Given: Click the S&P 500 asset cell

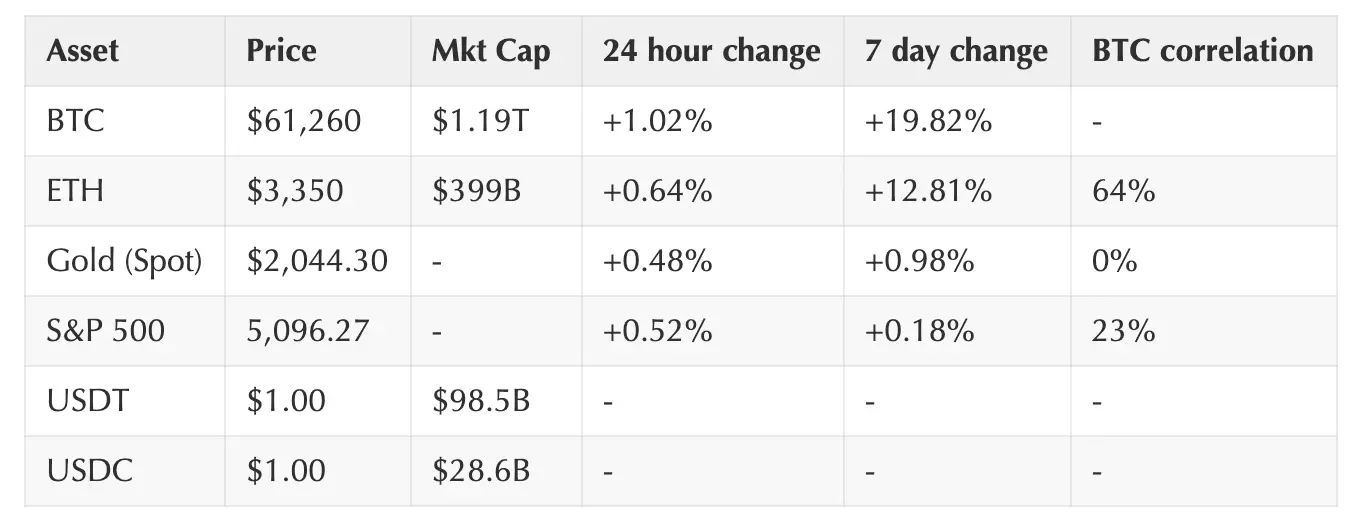Looking at the screenshot, I should click(x=105, y=331).
